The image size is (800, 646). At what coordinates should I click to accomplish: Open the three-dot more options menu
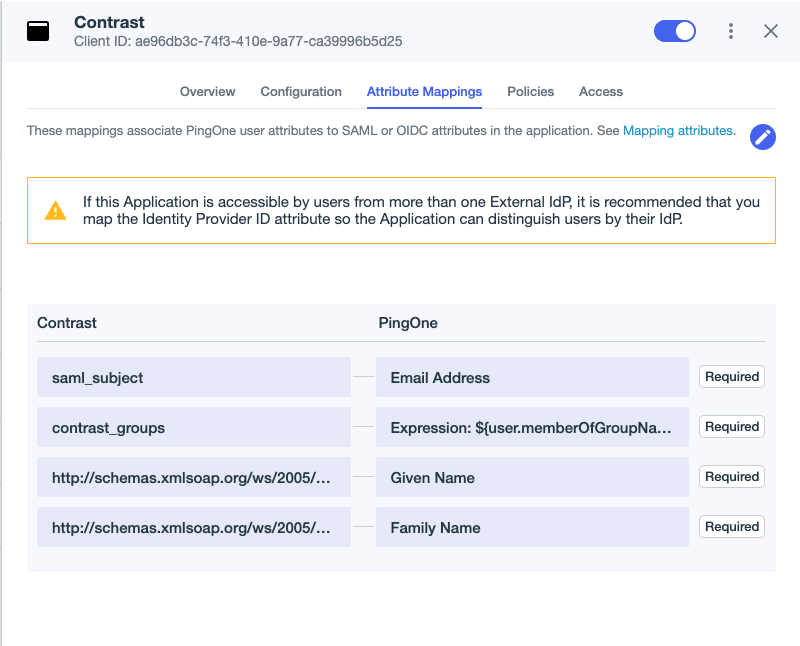(731, 31)
